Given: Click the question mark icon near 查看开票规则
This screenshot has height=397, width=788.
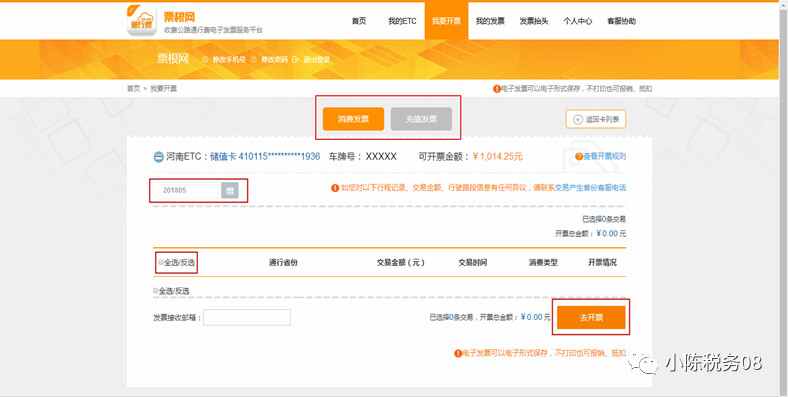Looking at the screenshot, I should tap(579, 156).
